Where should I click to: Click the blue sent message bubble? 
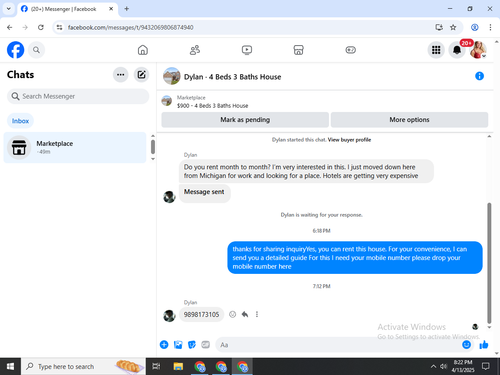tap(355, 258)
